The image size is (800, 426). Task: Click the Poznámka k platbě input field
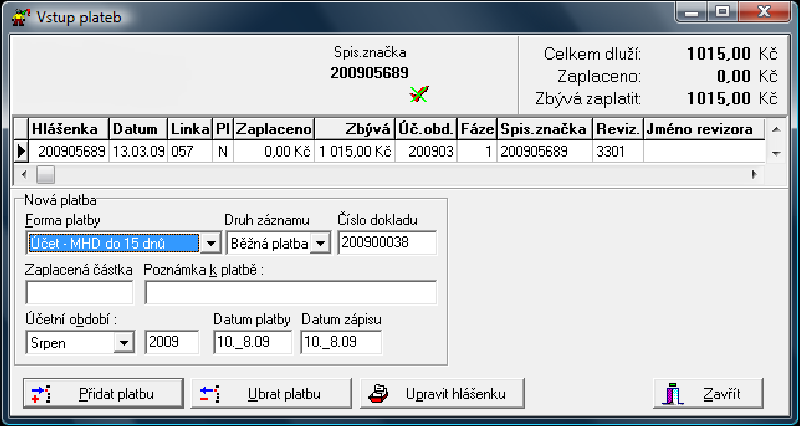[x=291, y=292]
